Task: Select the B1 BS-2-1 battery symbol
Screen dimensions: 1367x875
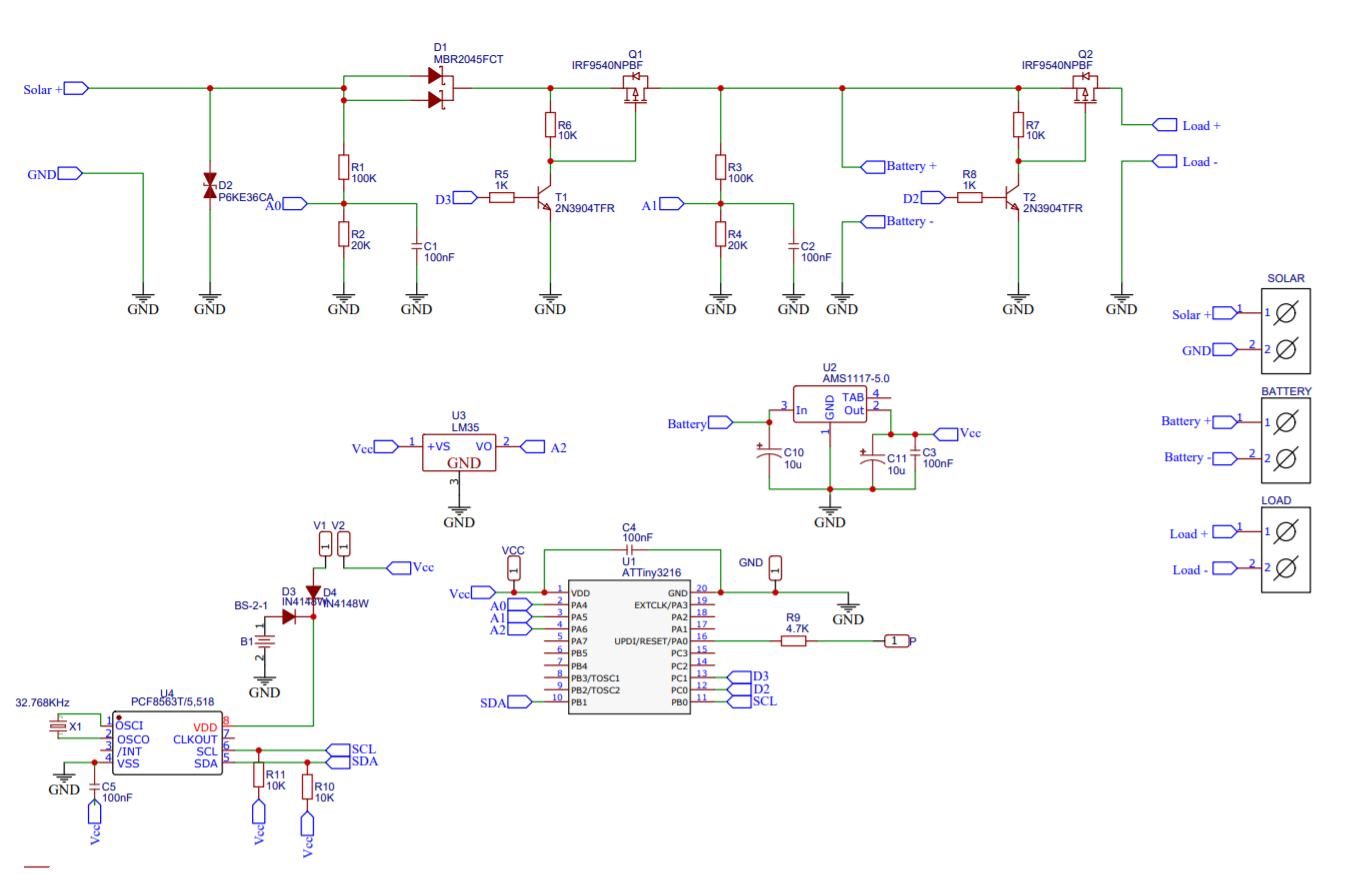Action: [x=265, y=642]
